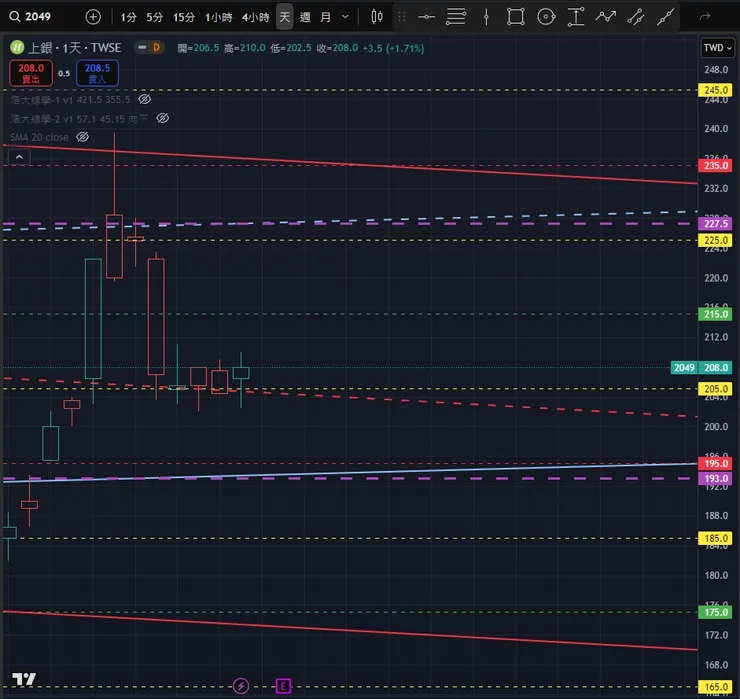Select the circle drawing tool
Image resolution: width=740 pixels, height=699 pixels.
546,17
